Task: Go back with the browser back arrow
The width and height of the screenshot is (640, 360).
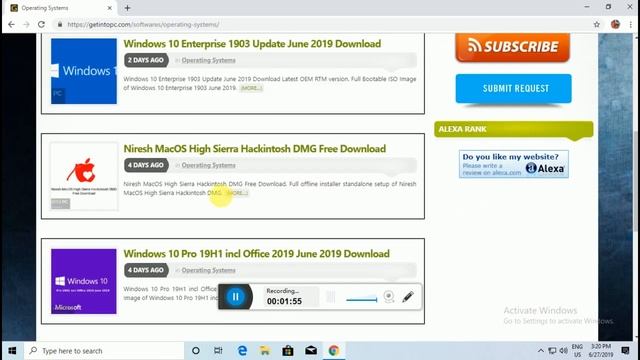Action: (11, 24)
